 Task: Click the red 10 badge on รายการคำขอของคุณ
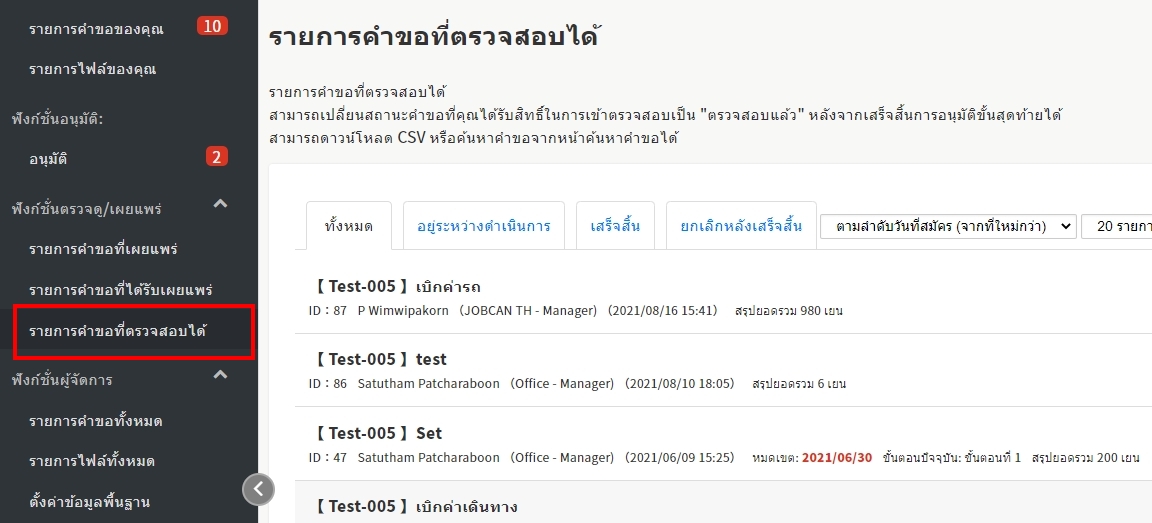pos(212,26)
